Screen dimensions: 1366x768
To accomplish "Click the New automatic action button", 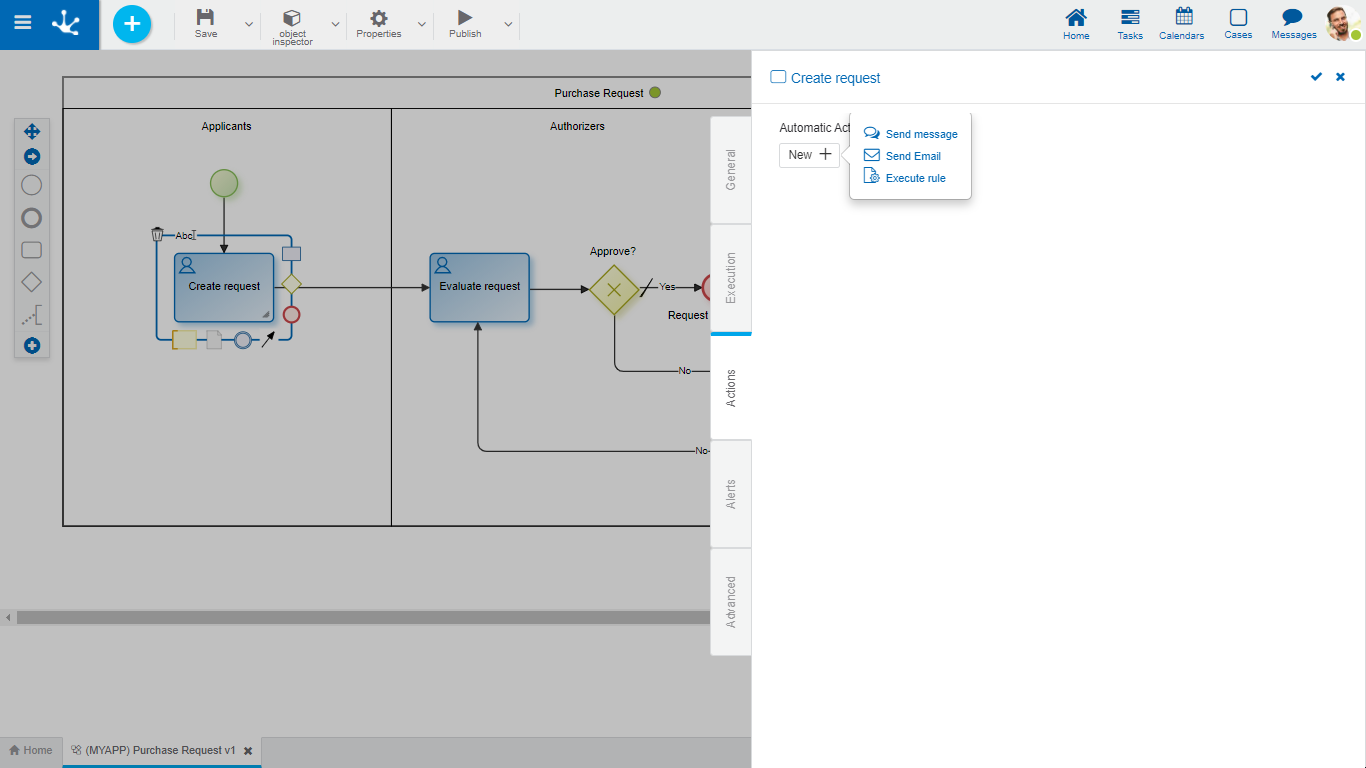I will (809, 155).
